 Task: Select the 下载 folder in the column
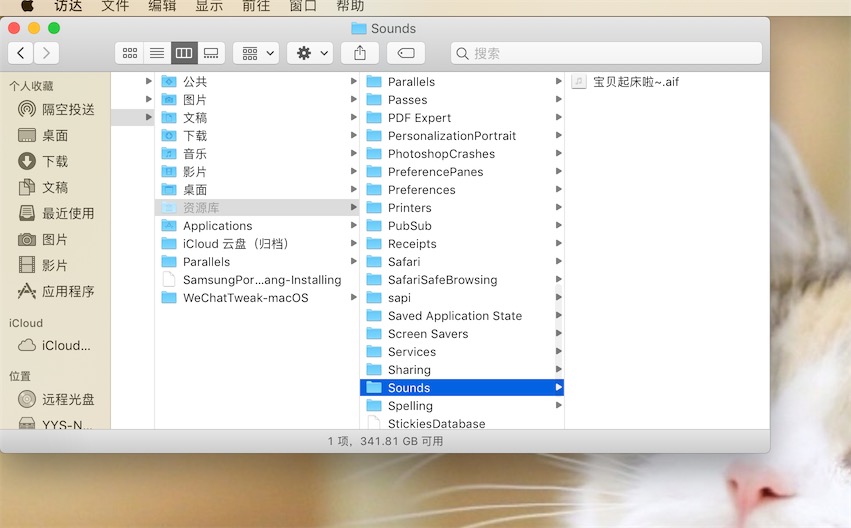coord(257,136)
